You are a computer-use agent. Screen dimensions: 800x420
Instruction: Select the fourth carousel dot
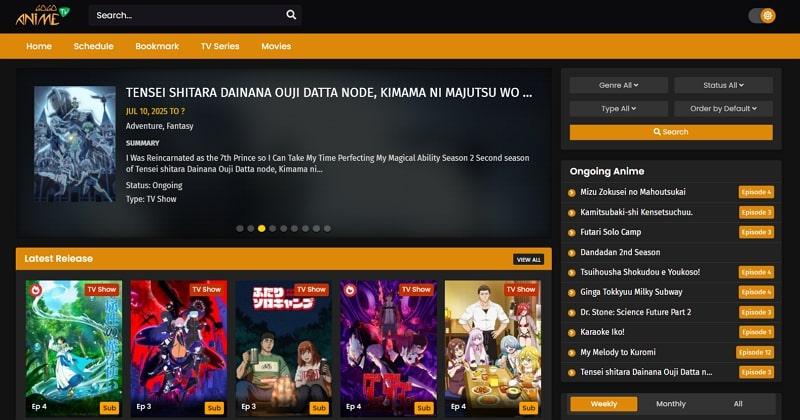click(272, 229)
